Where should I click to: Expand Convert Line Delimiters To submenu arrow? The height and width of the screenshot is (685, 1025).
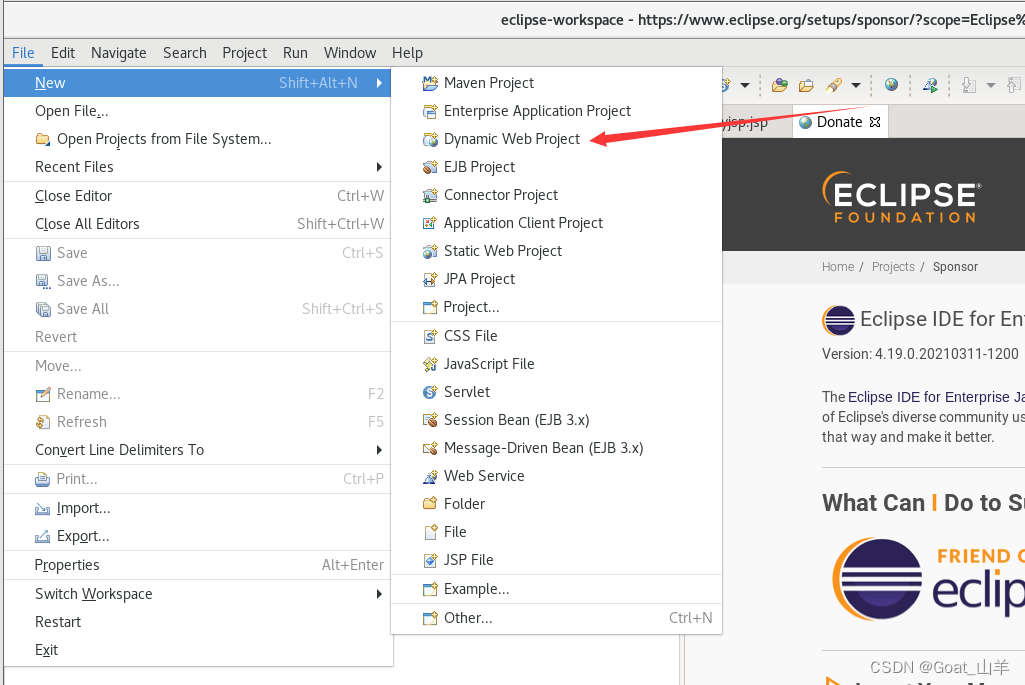tap(379, 450)
